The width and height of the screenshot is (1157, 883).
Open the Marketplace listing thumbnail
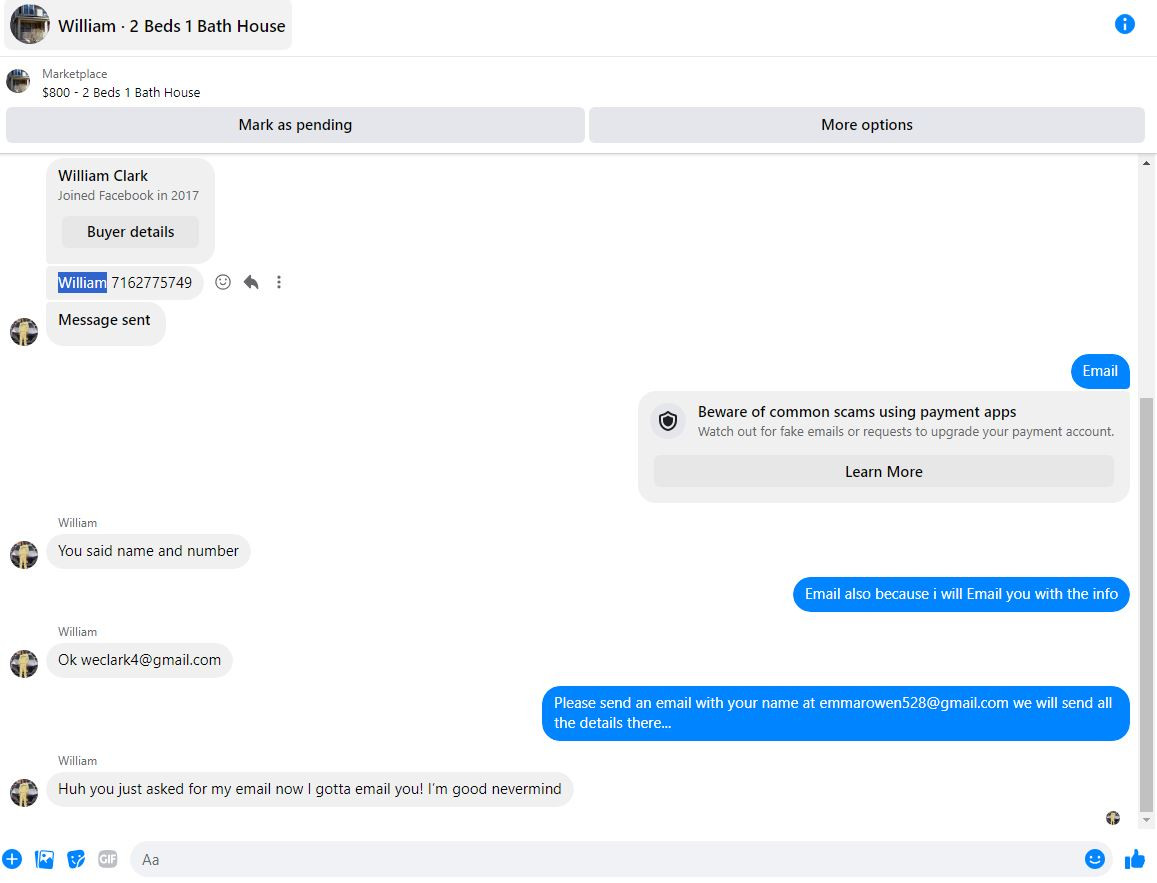click(x=18, y=81)
